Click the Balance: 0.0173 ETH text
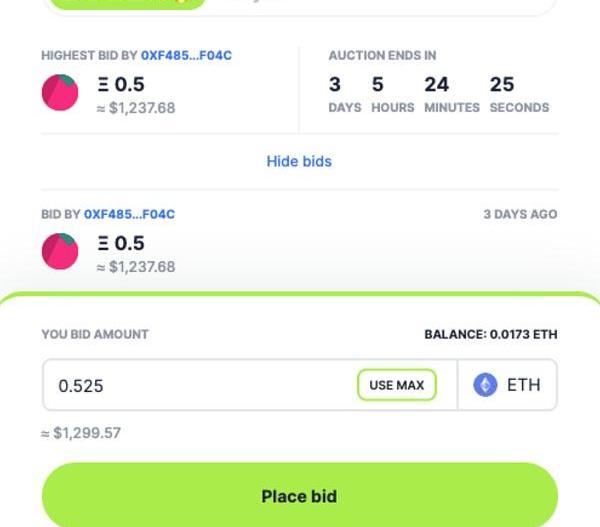The image size is (600, 527). point(490,334)
